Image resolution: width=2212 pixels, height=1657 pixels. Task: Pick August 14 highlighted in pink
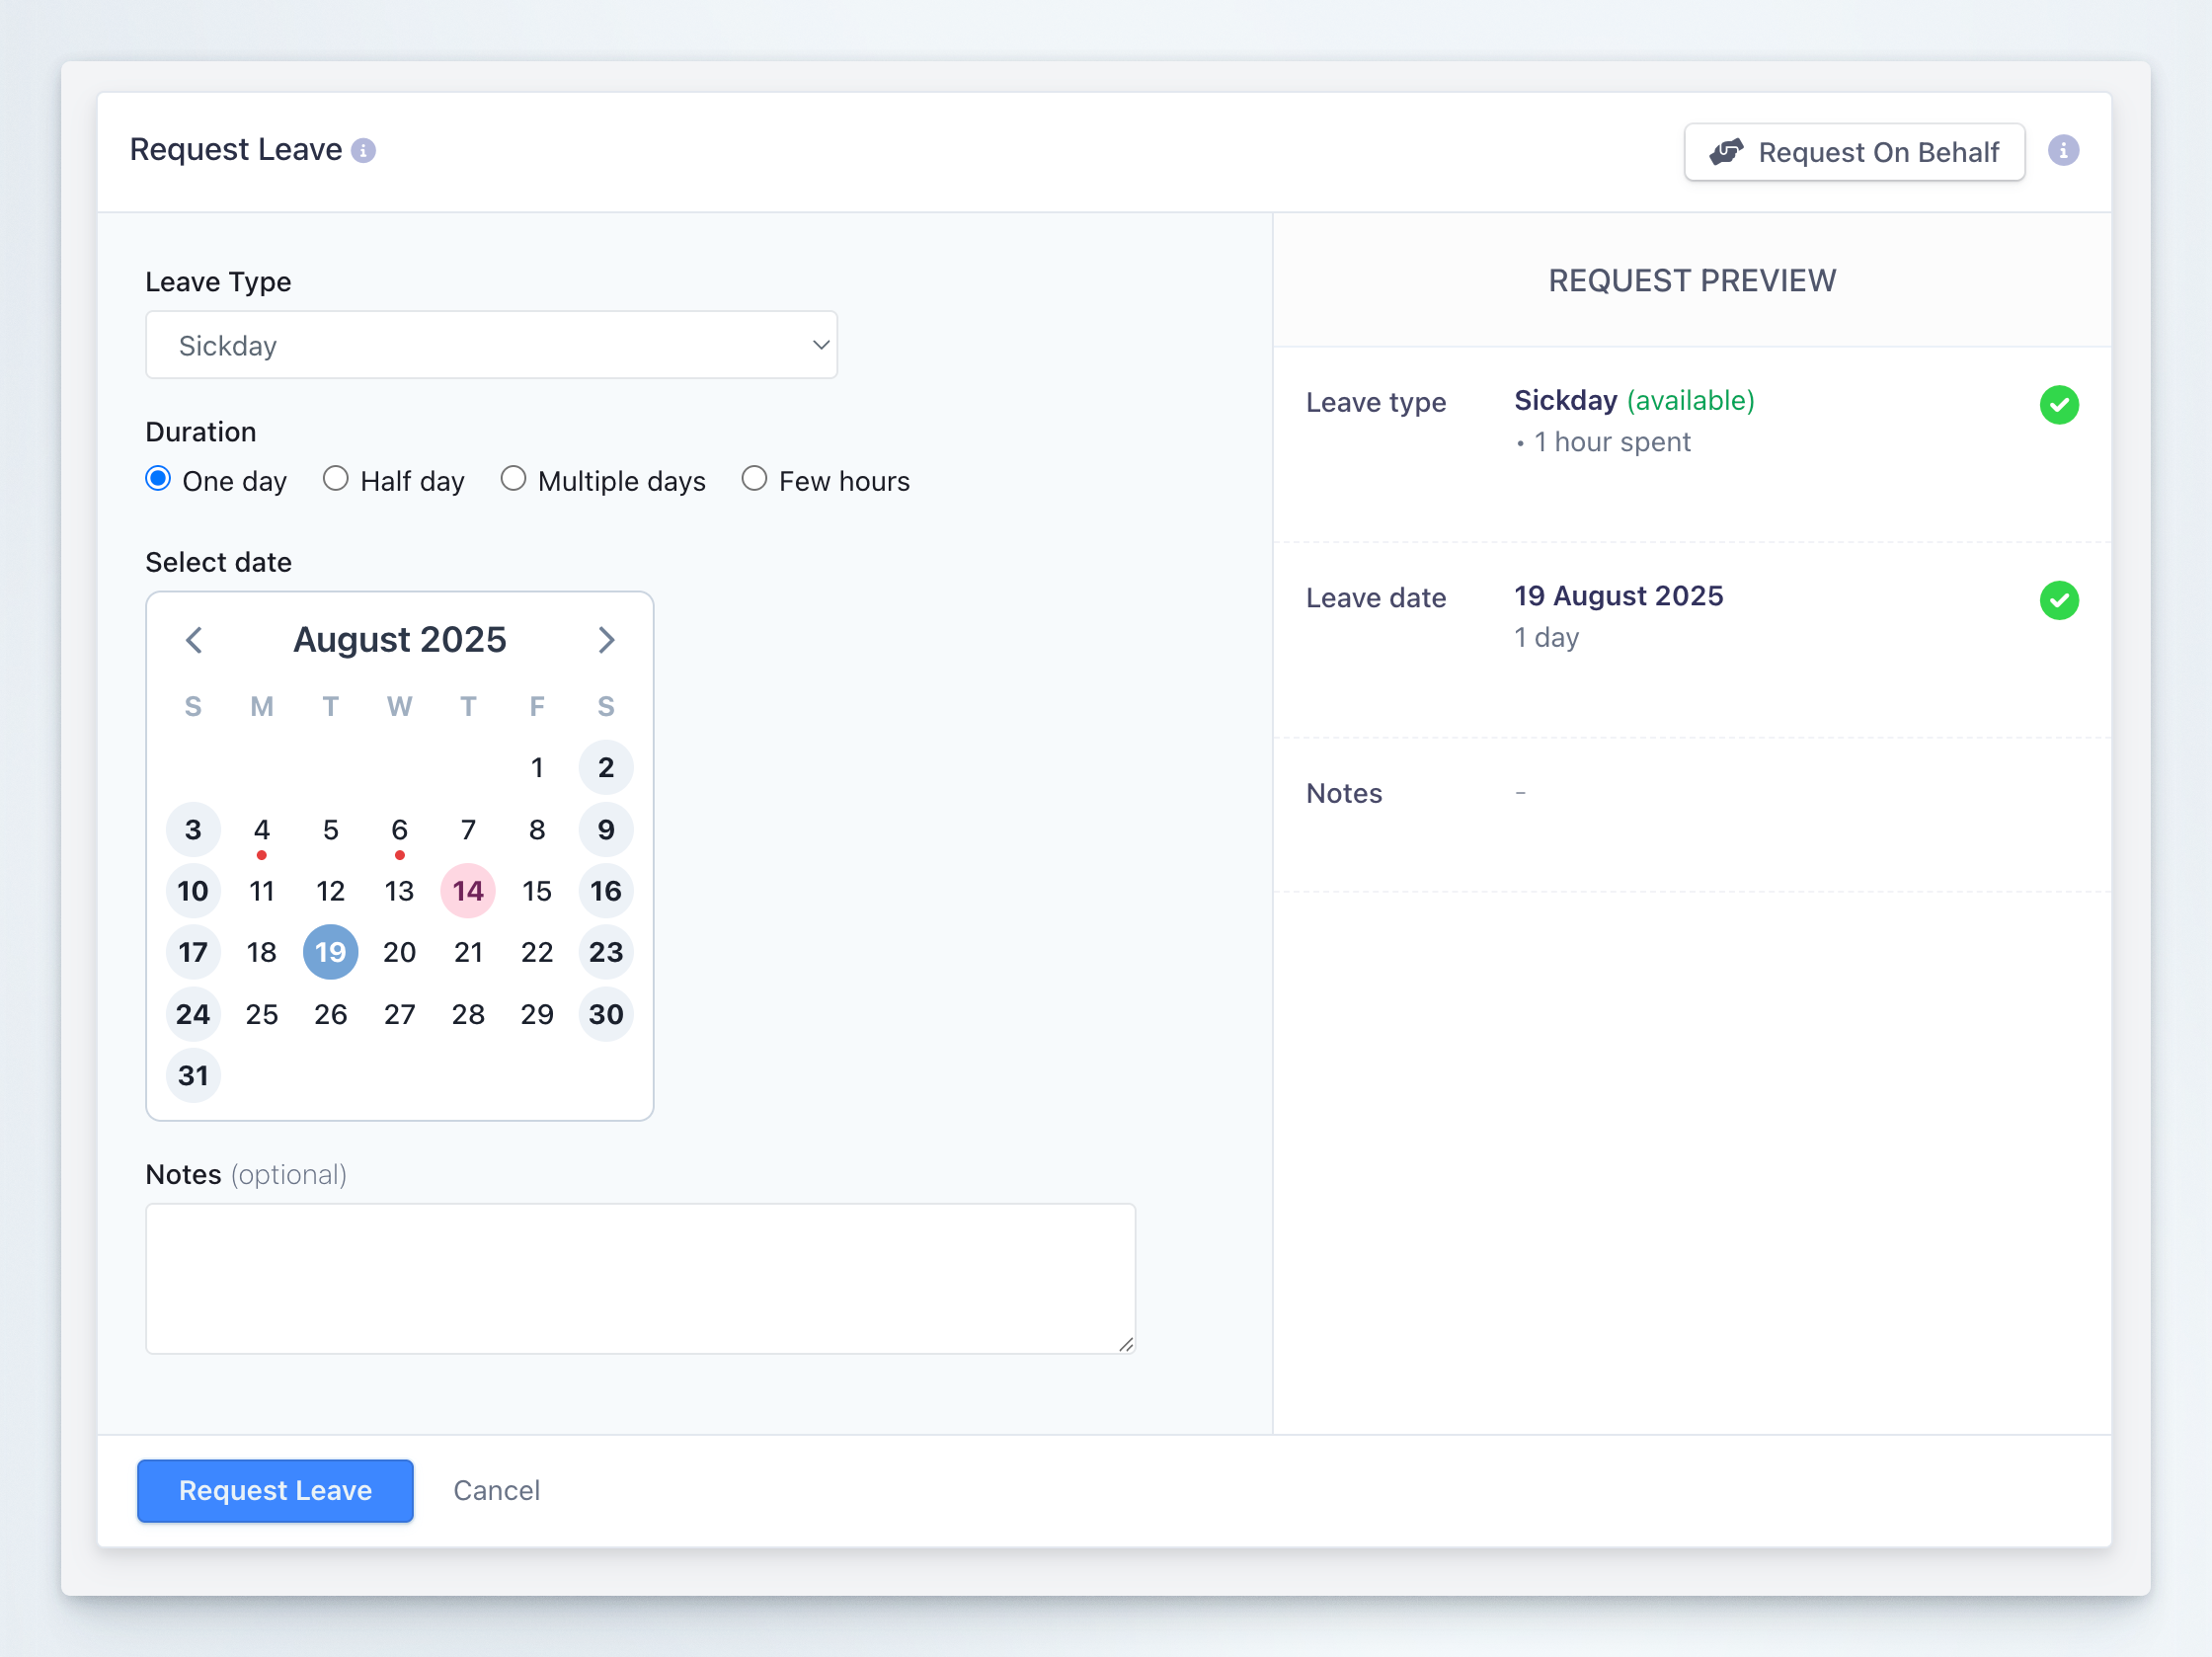tap(468, 891)
